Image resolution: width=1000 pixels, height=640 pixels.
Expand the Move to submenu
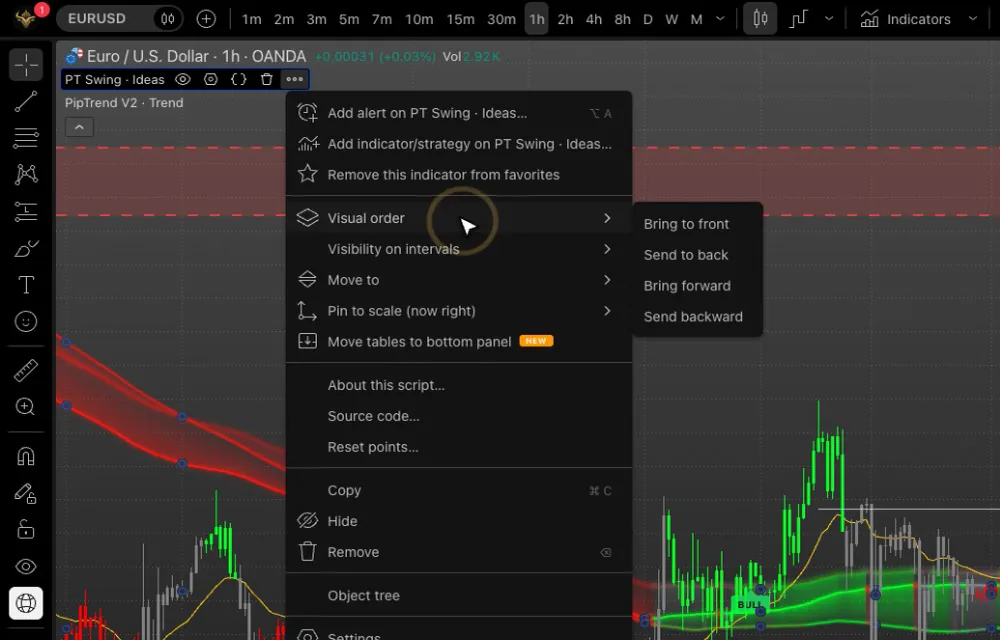click(459, 280)
